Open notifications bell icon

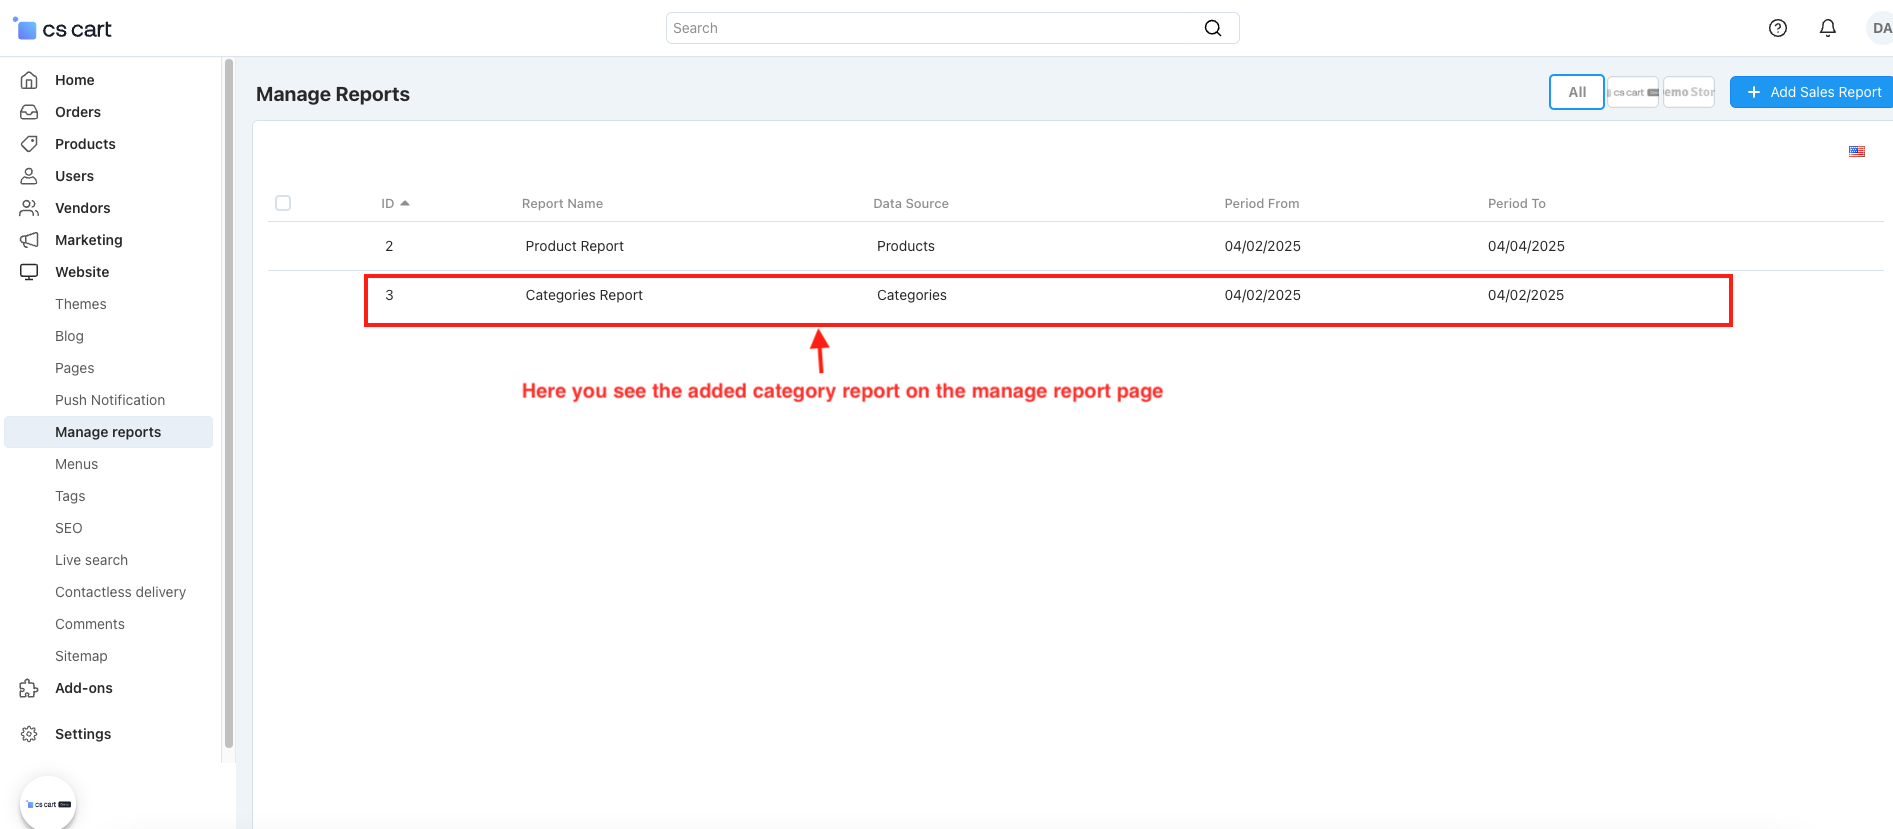[1827, 28]
